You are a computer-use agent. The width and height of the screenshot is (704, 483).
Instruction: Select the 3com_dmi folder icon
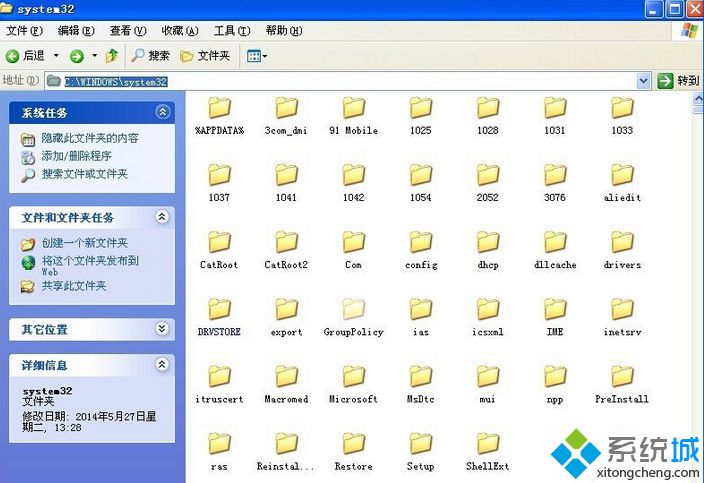point(286,108)
